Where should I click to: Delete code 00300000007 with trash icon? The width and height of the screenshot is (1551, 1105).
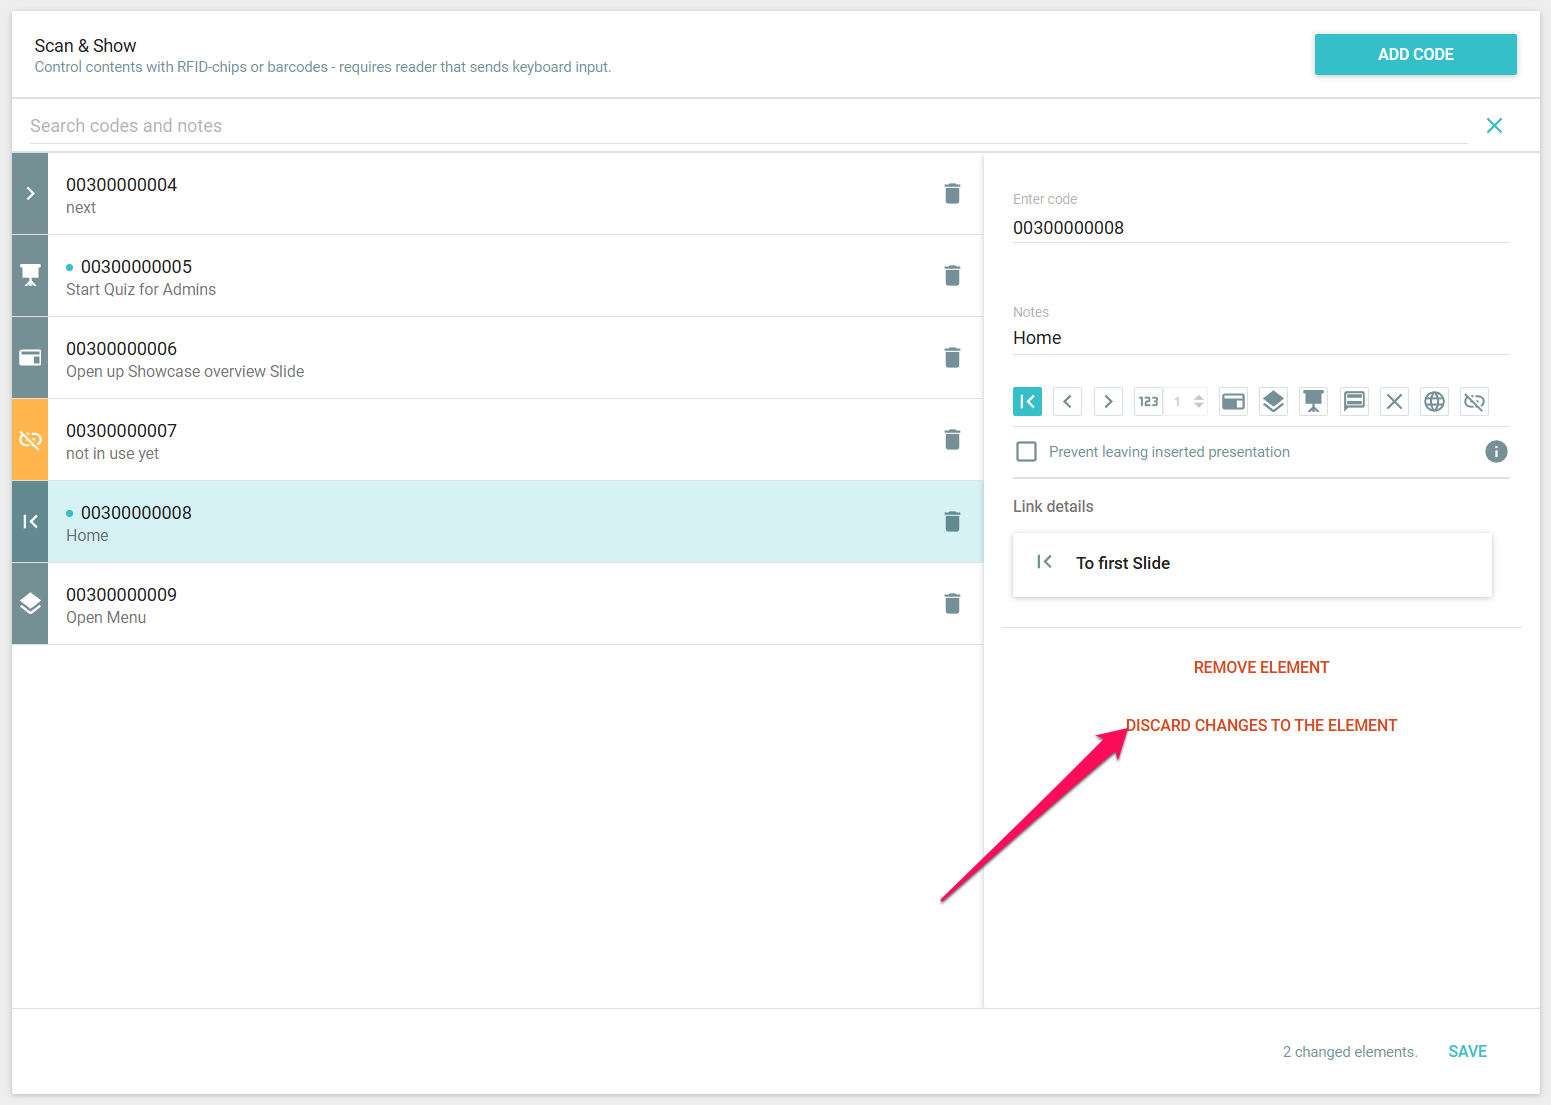coord(952,439)
